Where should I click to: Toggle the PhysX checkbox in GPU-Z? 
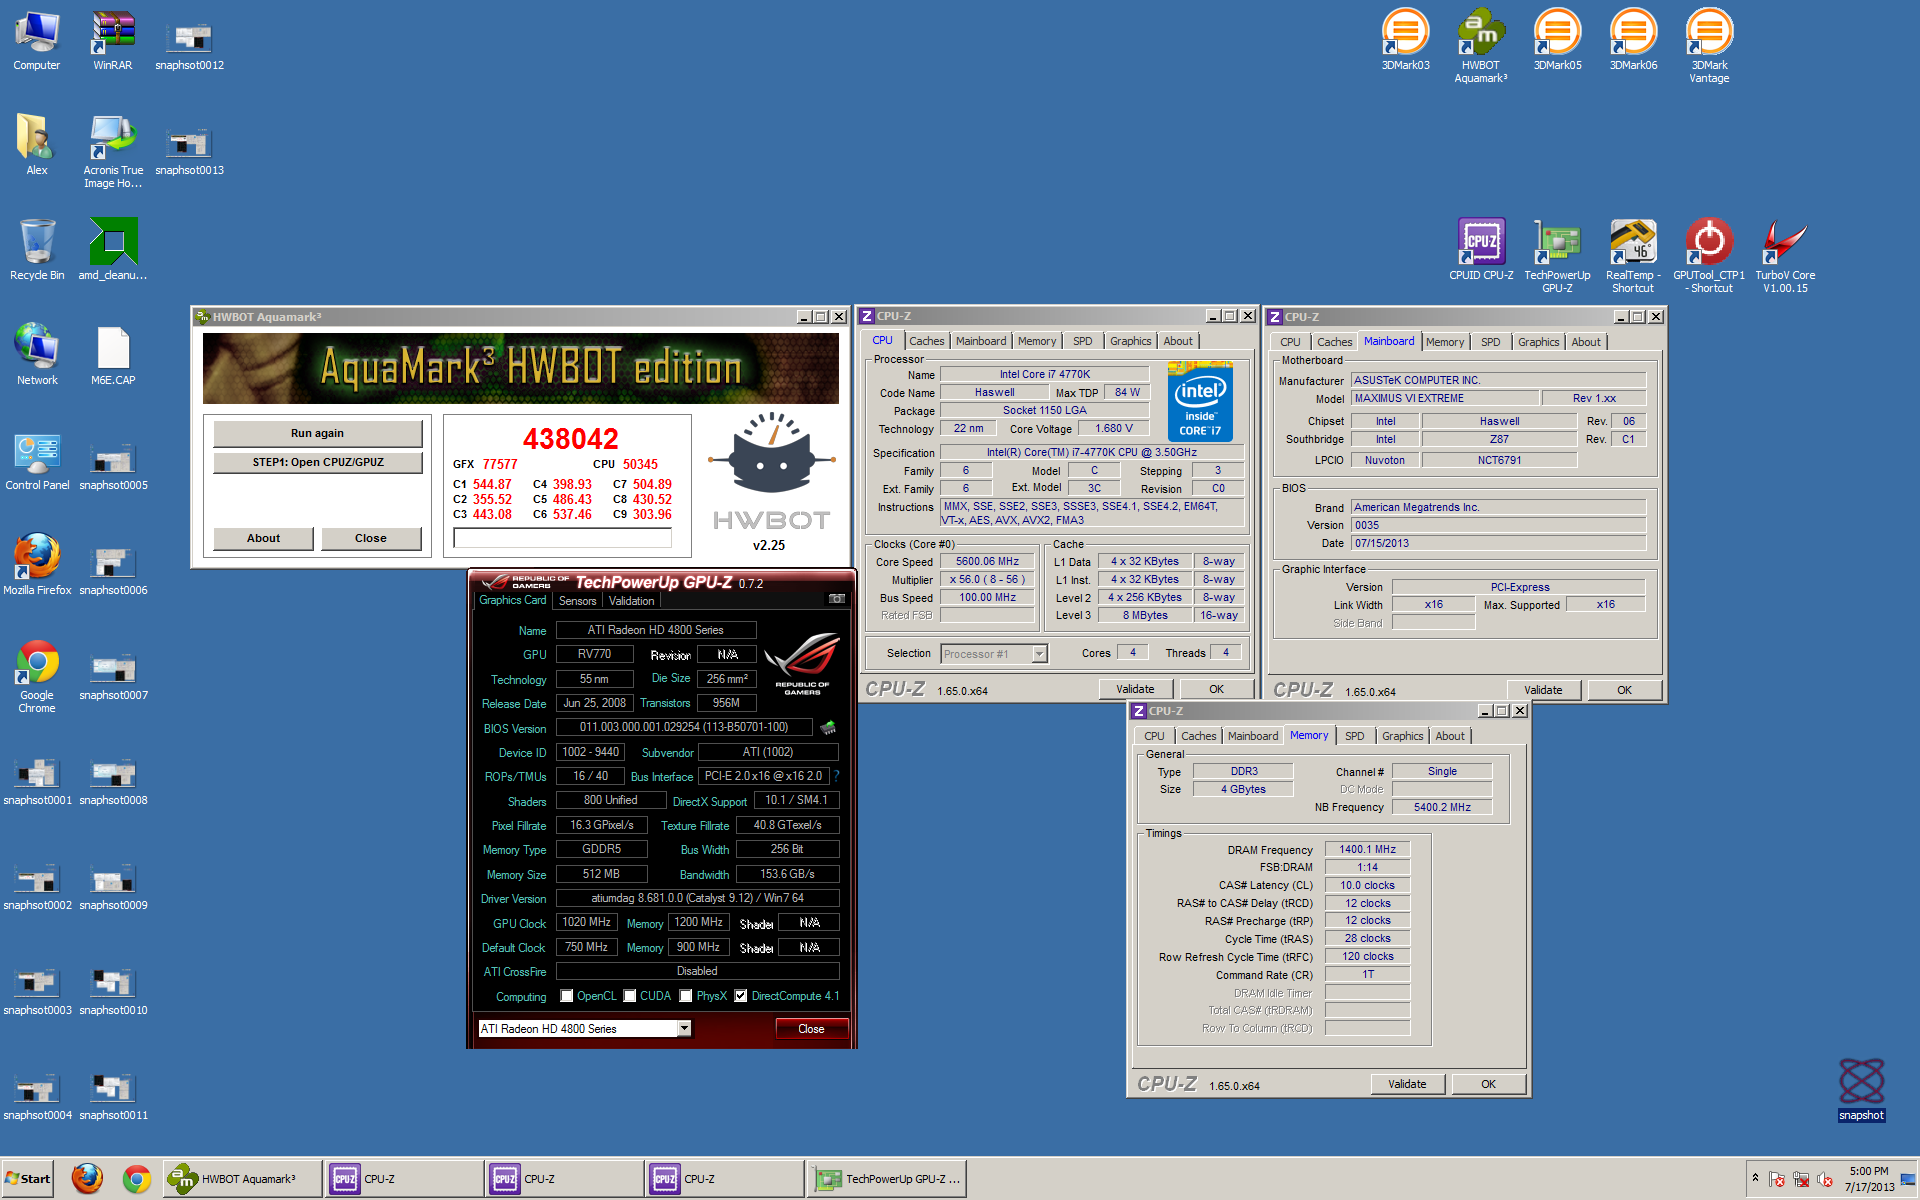(686, 996)
